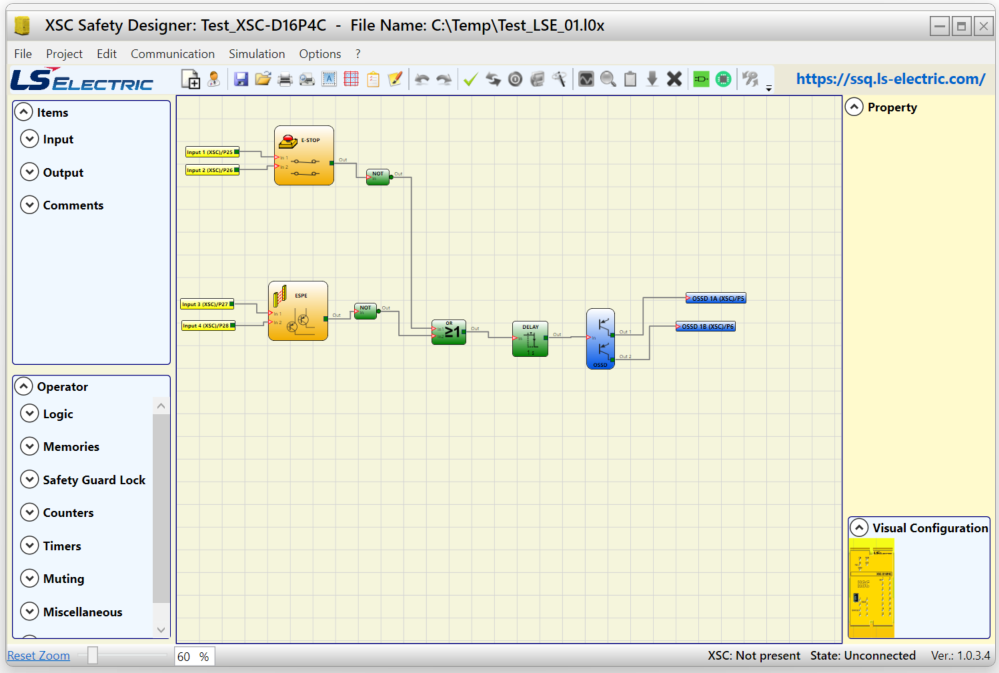999x673 pixels.
Task: Open the ? help menu
Action: [x=358, y=54]
